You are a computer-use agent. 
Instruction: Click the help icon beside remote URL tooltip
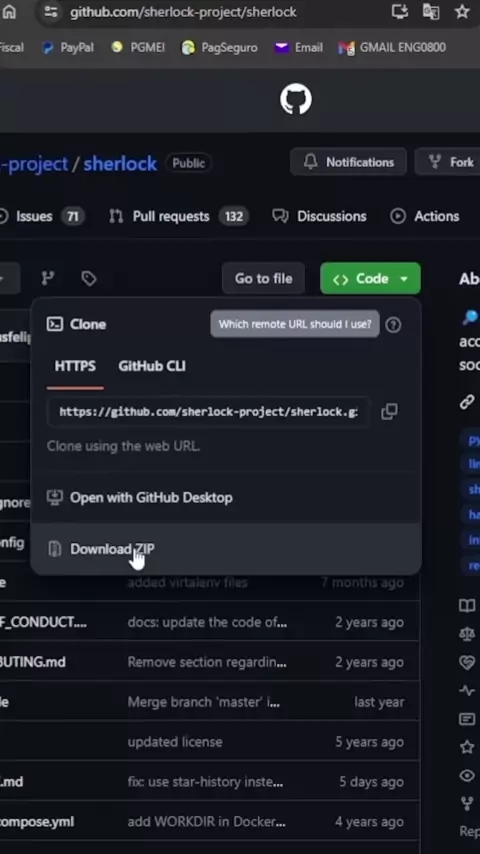pyautogui.click(x=393, y=325)
